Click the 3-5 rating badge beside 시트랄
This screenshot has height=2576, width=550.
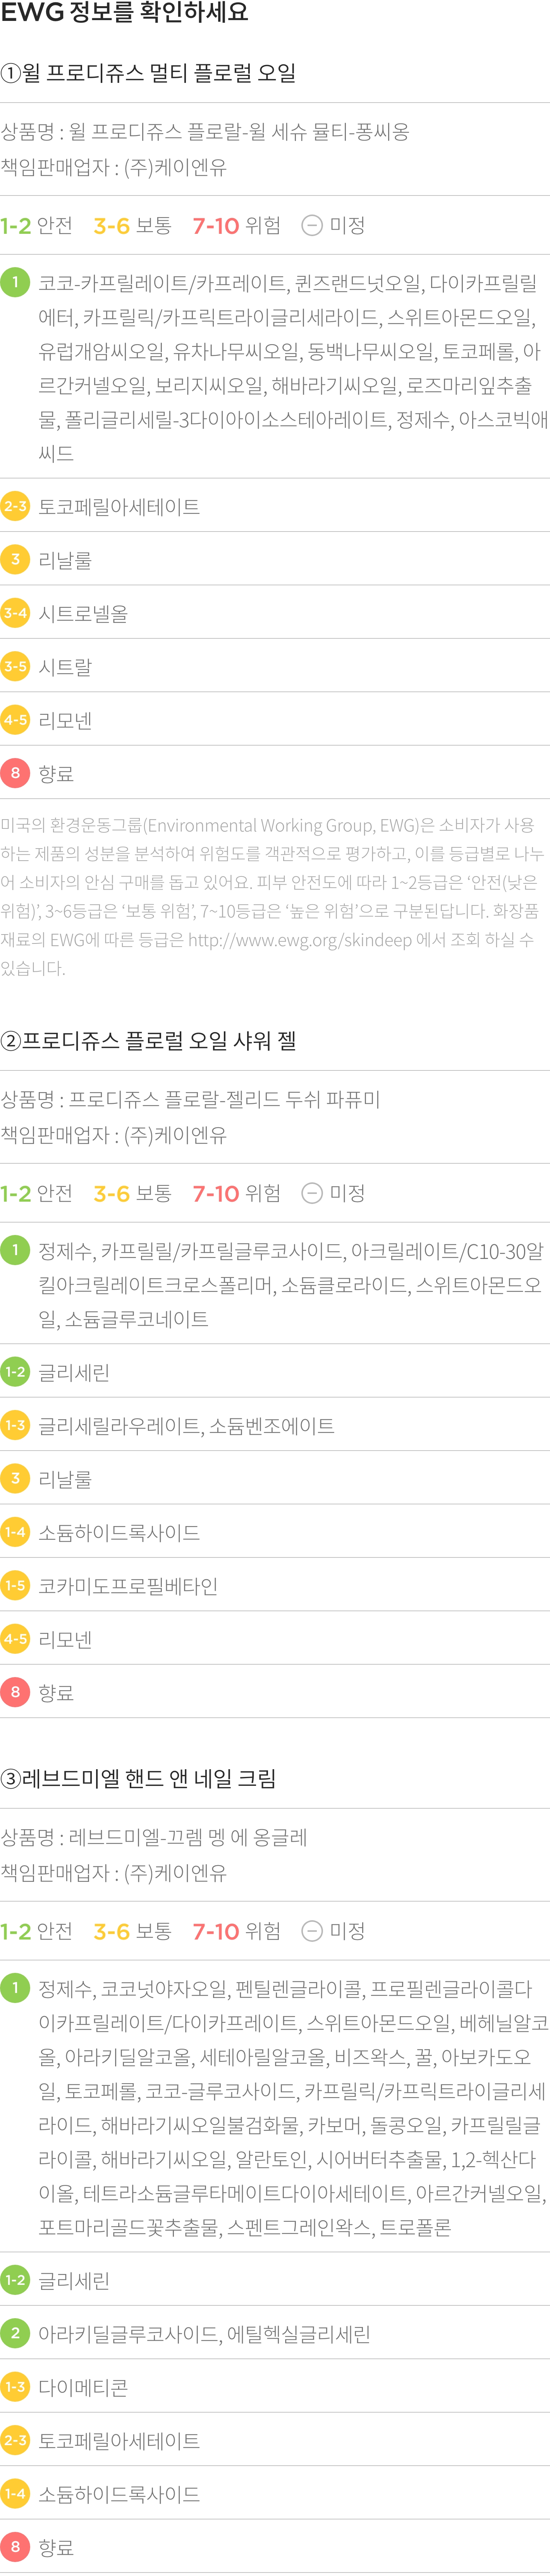pyautogui.click(x=15, y=666)
